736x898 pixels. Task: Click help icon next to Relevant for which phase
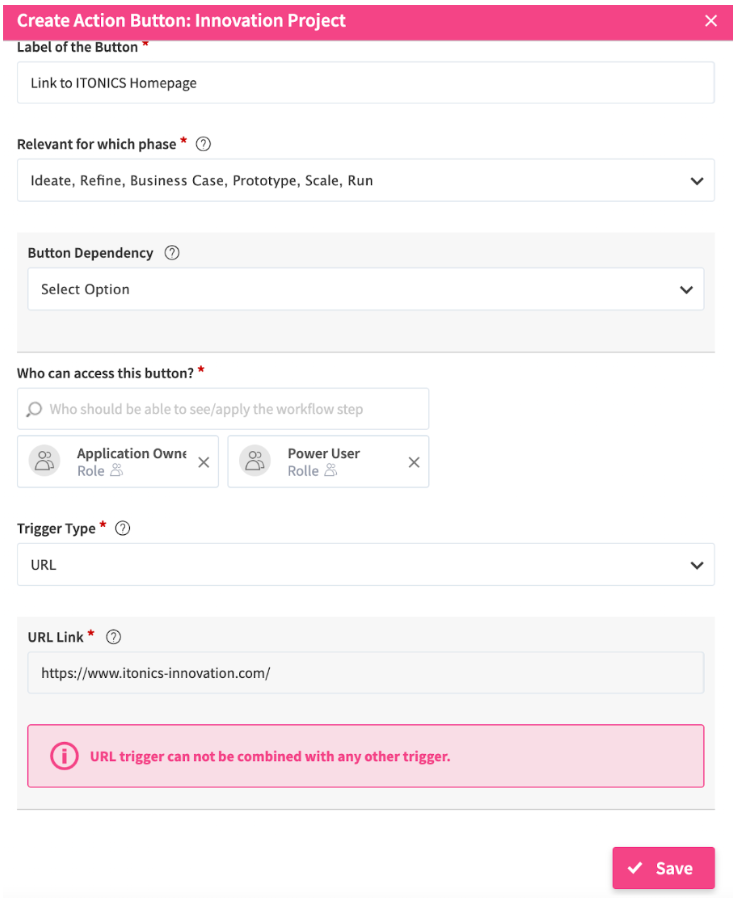pyautogui.click(x=203, y=144)
